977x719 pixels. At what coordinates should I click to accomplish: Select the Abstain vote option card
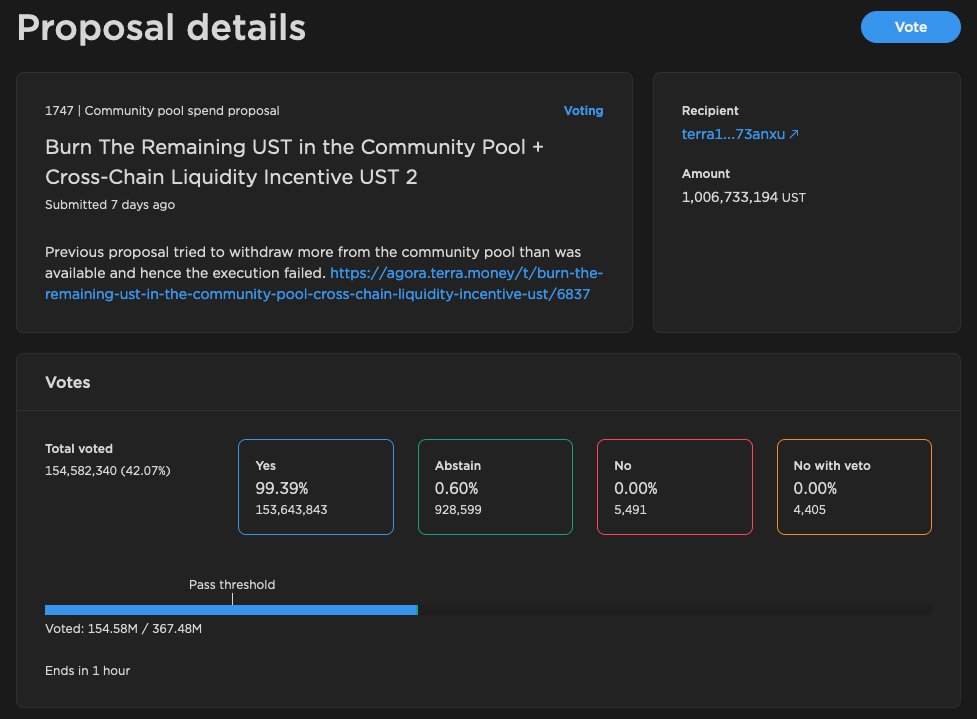495,487
